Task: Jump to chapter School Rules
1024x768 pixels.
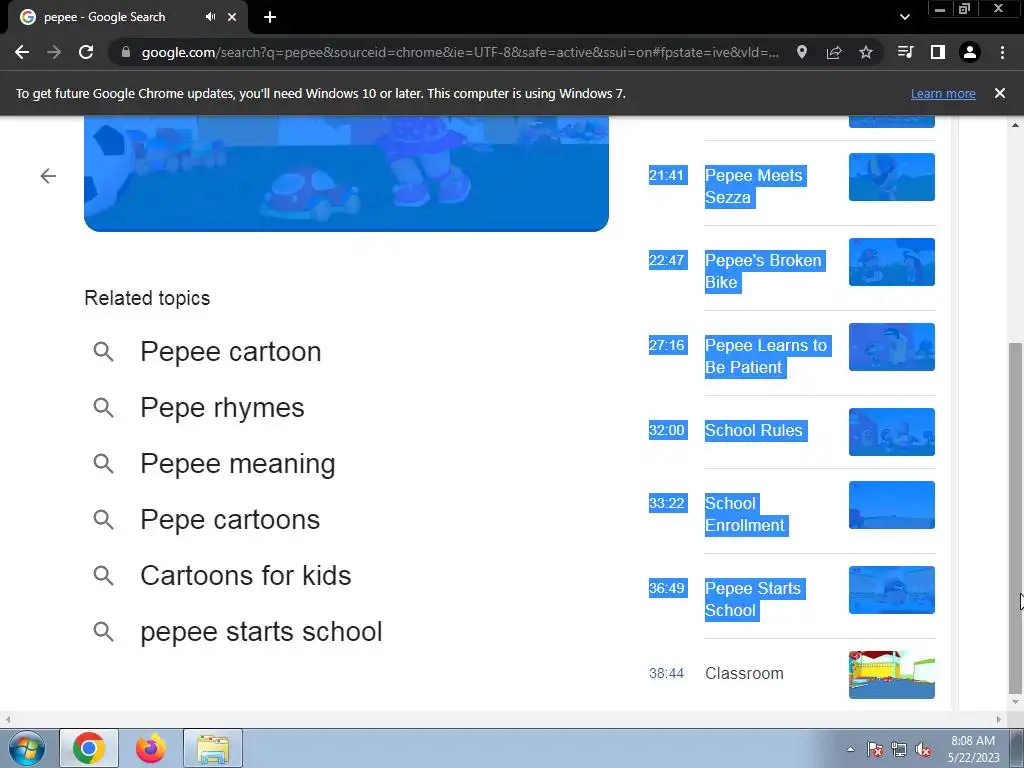Action: 756,430
